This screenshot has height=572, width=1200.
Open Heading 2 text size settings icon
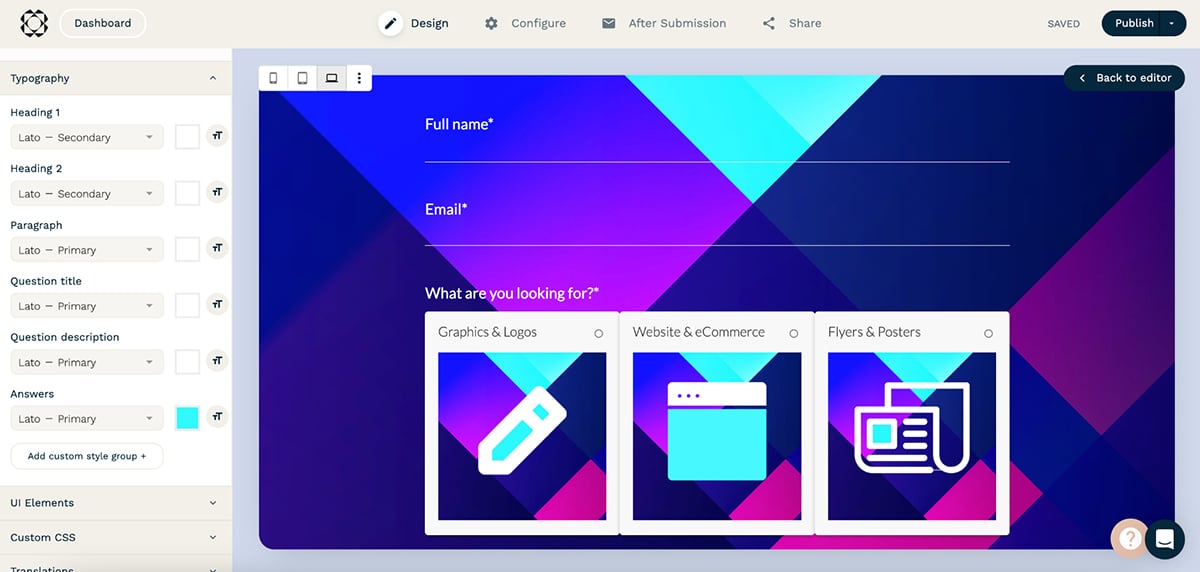tap(217, 192)
